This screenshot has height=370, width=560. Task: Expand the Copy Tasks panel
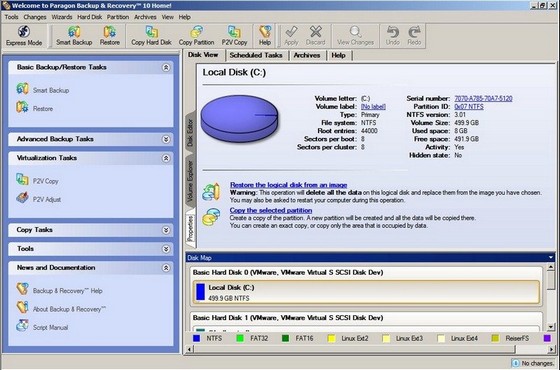pyautogui.click(x=166, y=230)
